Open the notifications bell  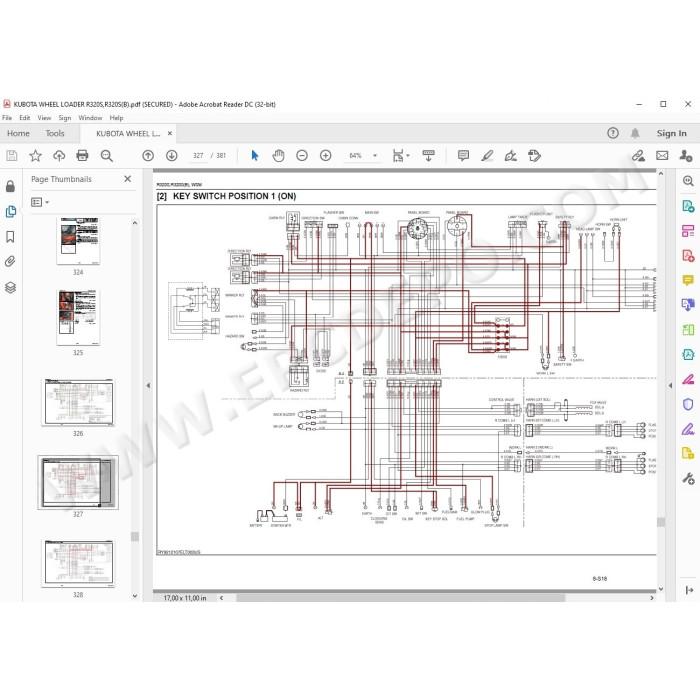click(635, 133)
